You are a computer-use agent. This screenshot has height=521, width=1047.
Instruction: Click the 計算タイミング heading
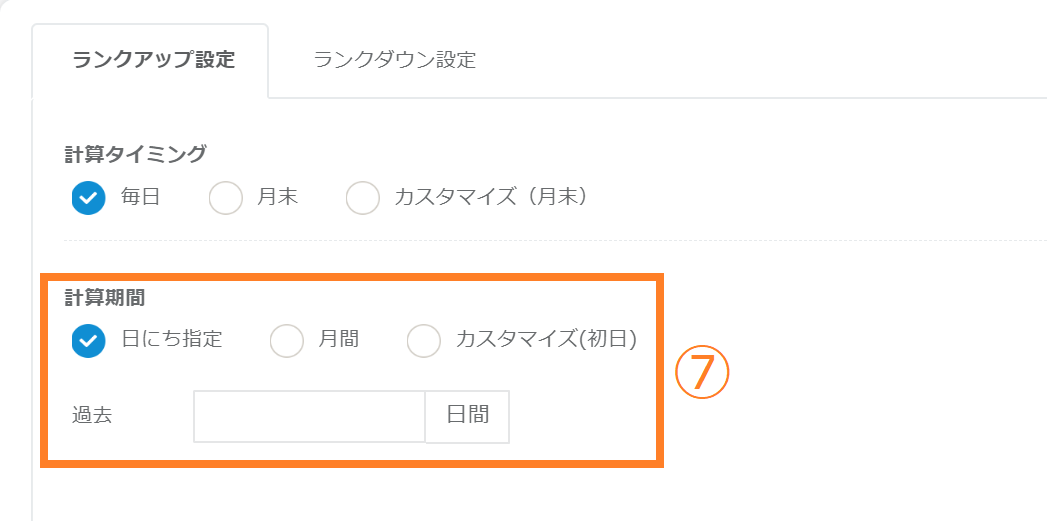point(135,153)
